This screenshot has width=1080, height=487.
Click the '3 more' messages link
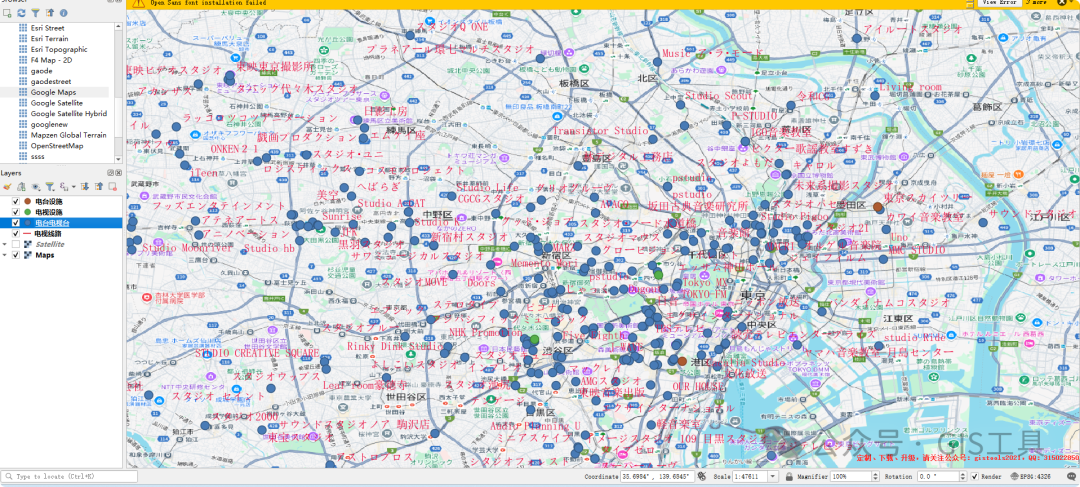point(1038,3)
